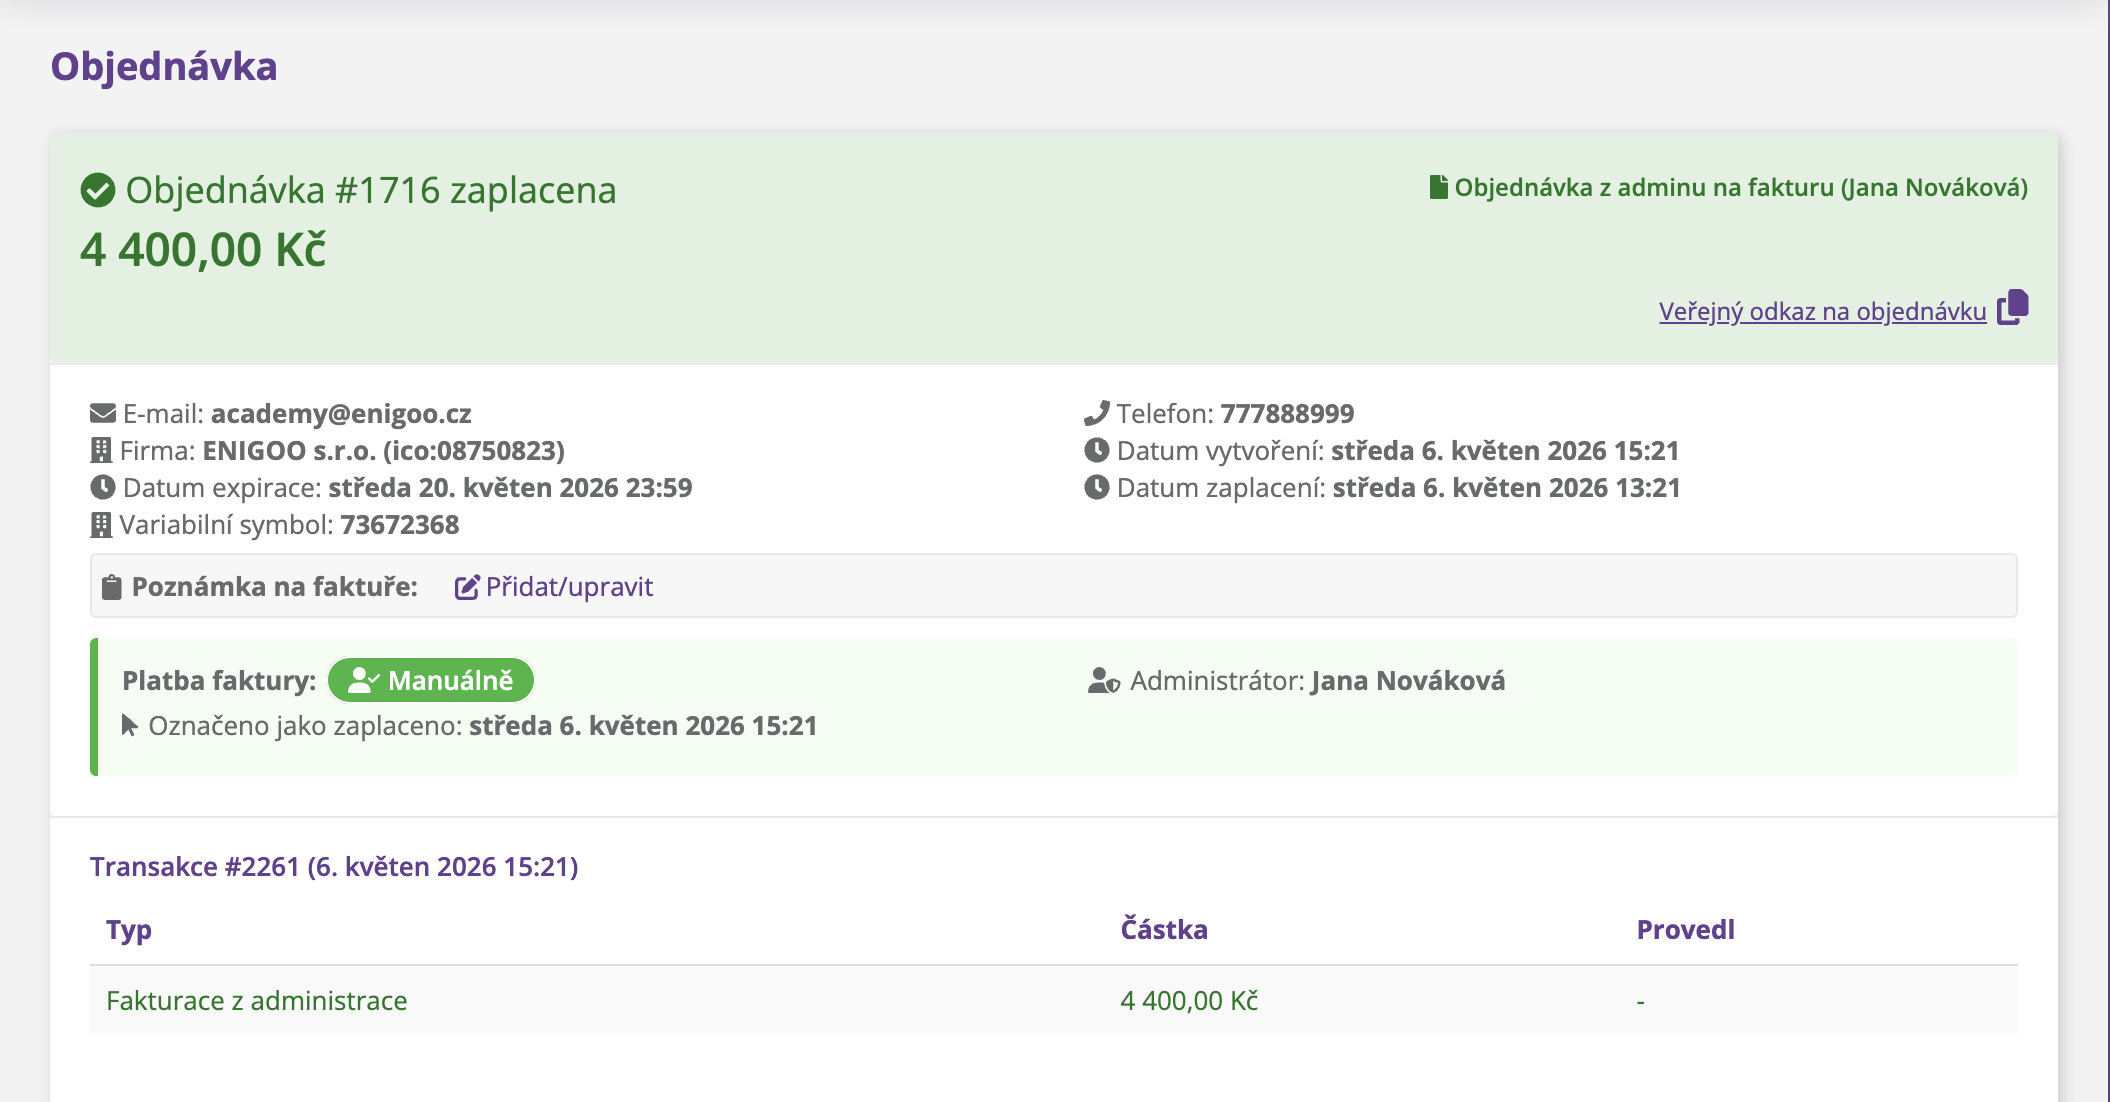Open Veřejný odkaz na objednávku link

click(1822, 311)
